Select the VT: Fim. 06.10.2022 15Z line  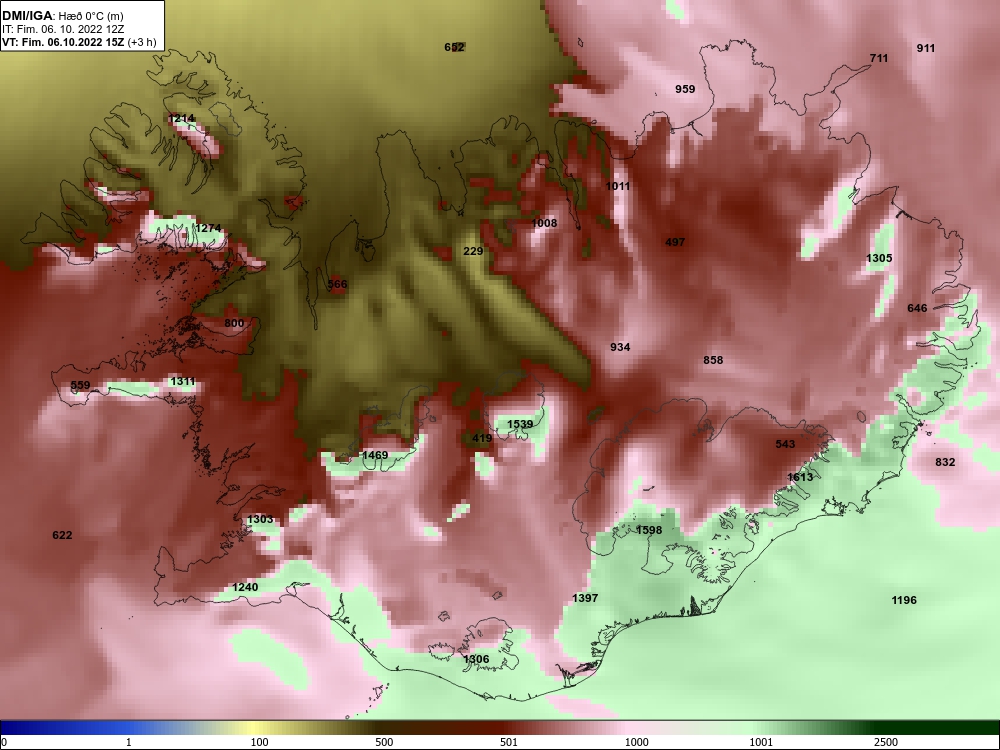tap(79, 42)
